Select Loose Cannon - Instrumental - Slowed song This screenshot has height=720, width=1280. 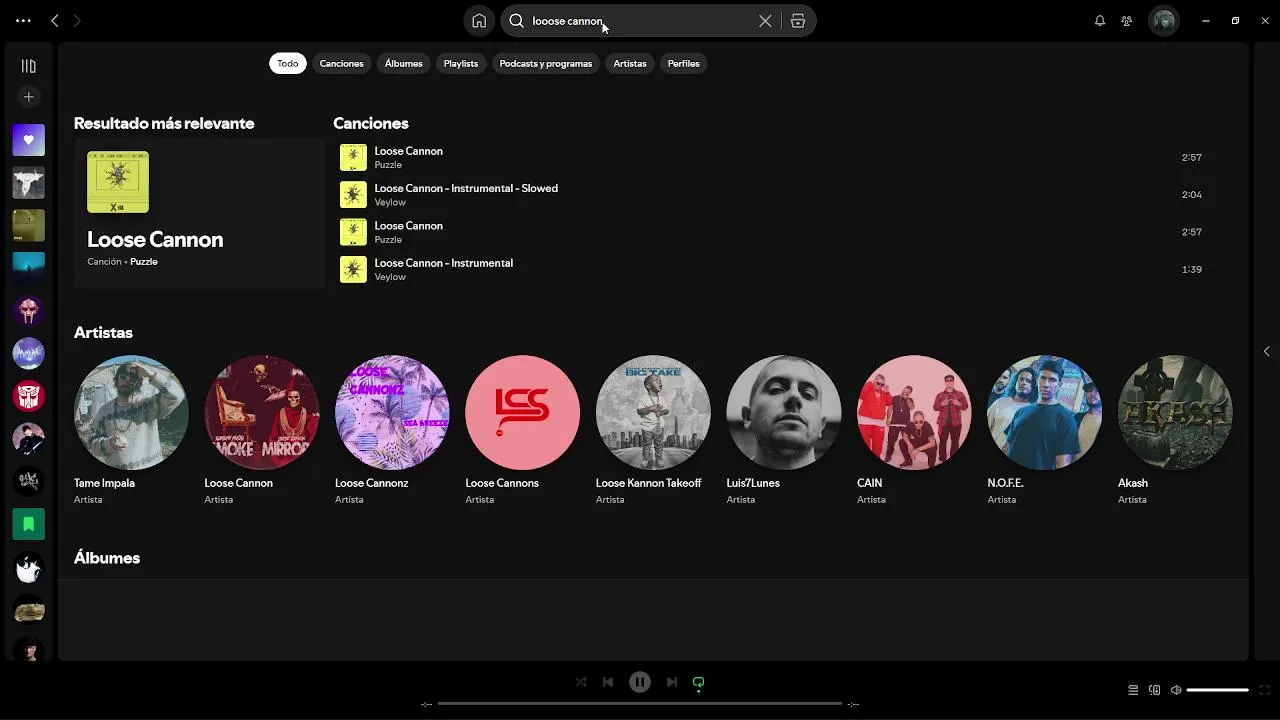(x=770, y=195)
